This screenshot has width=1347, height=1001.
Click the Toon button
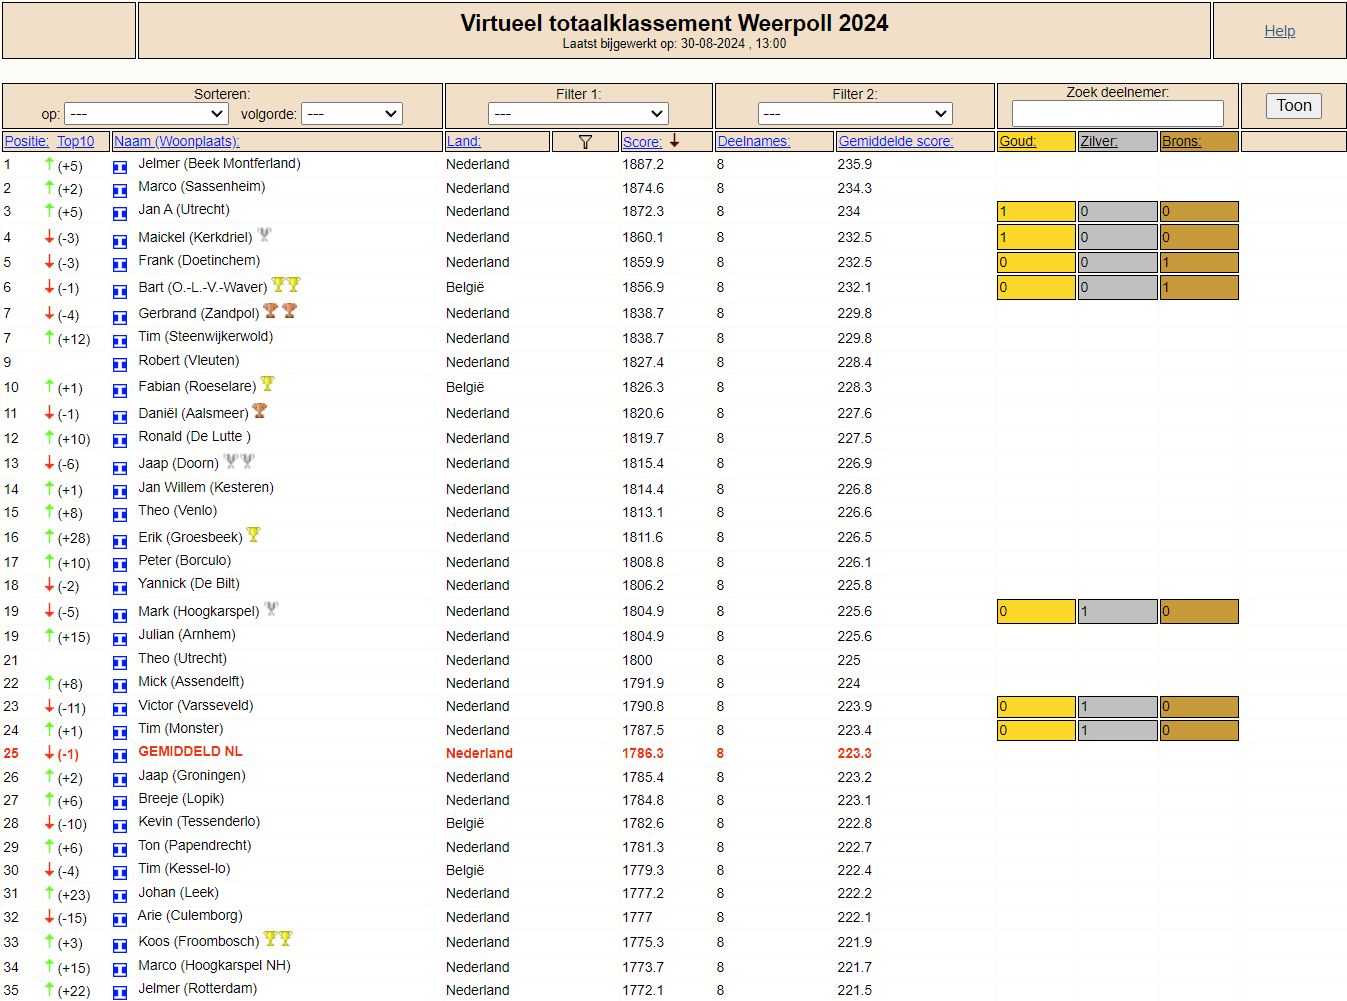pos(1294,106)
